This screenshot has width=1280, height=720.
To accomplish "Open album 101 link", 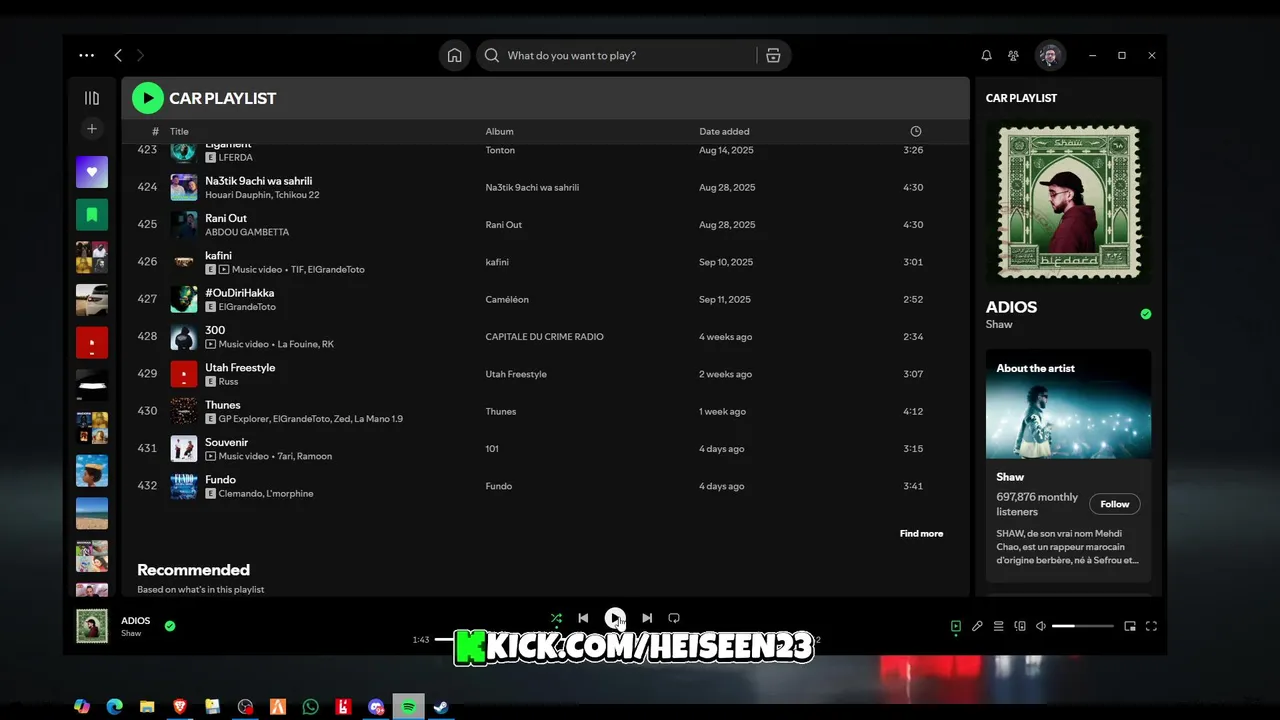I will click(x=492, y=449).
